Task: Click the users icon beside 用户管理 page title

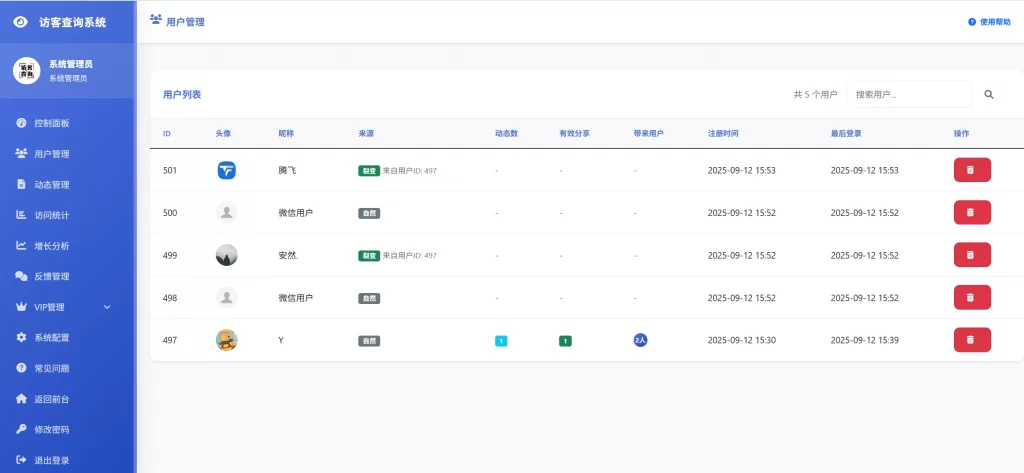Action: (155, 19)
